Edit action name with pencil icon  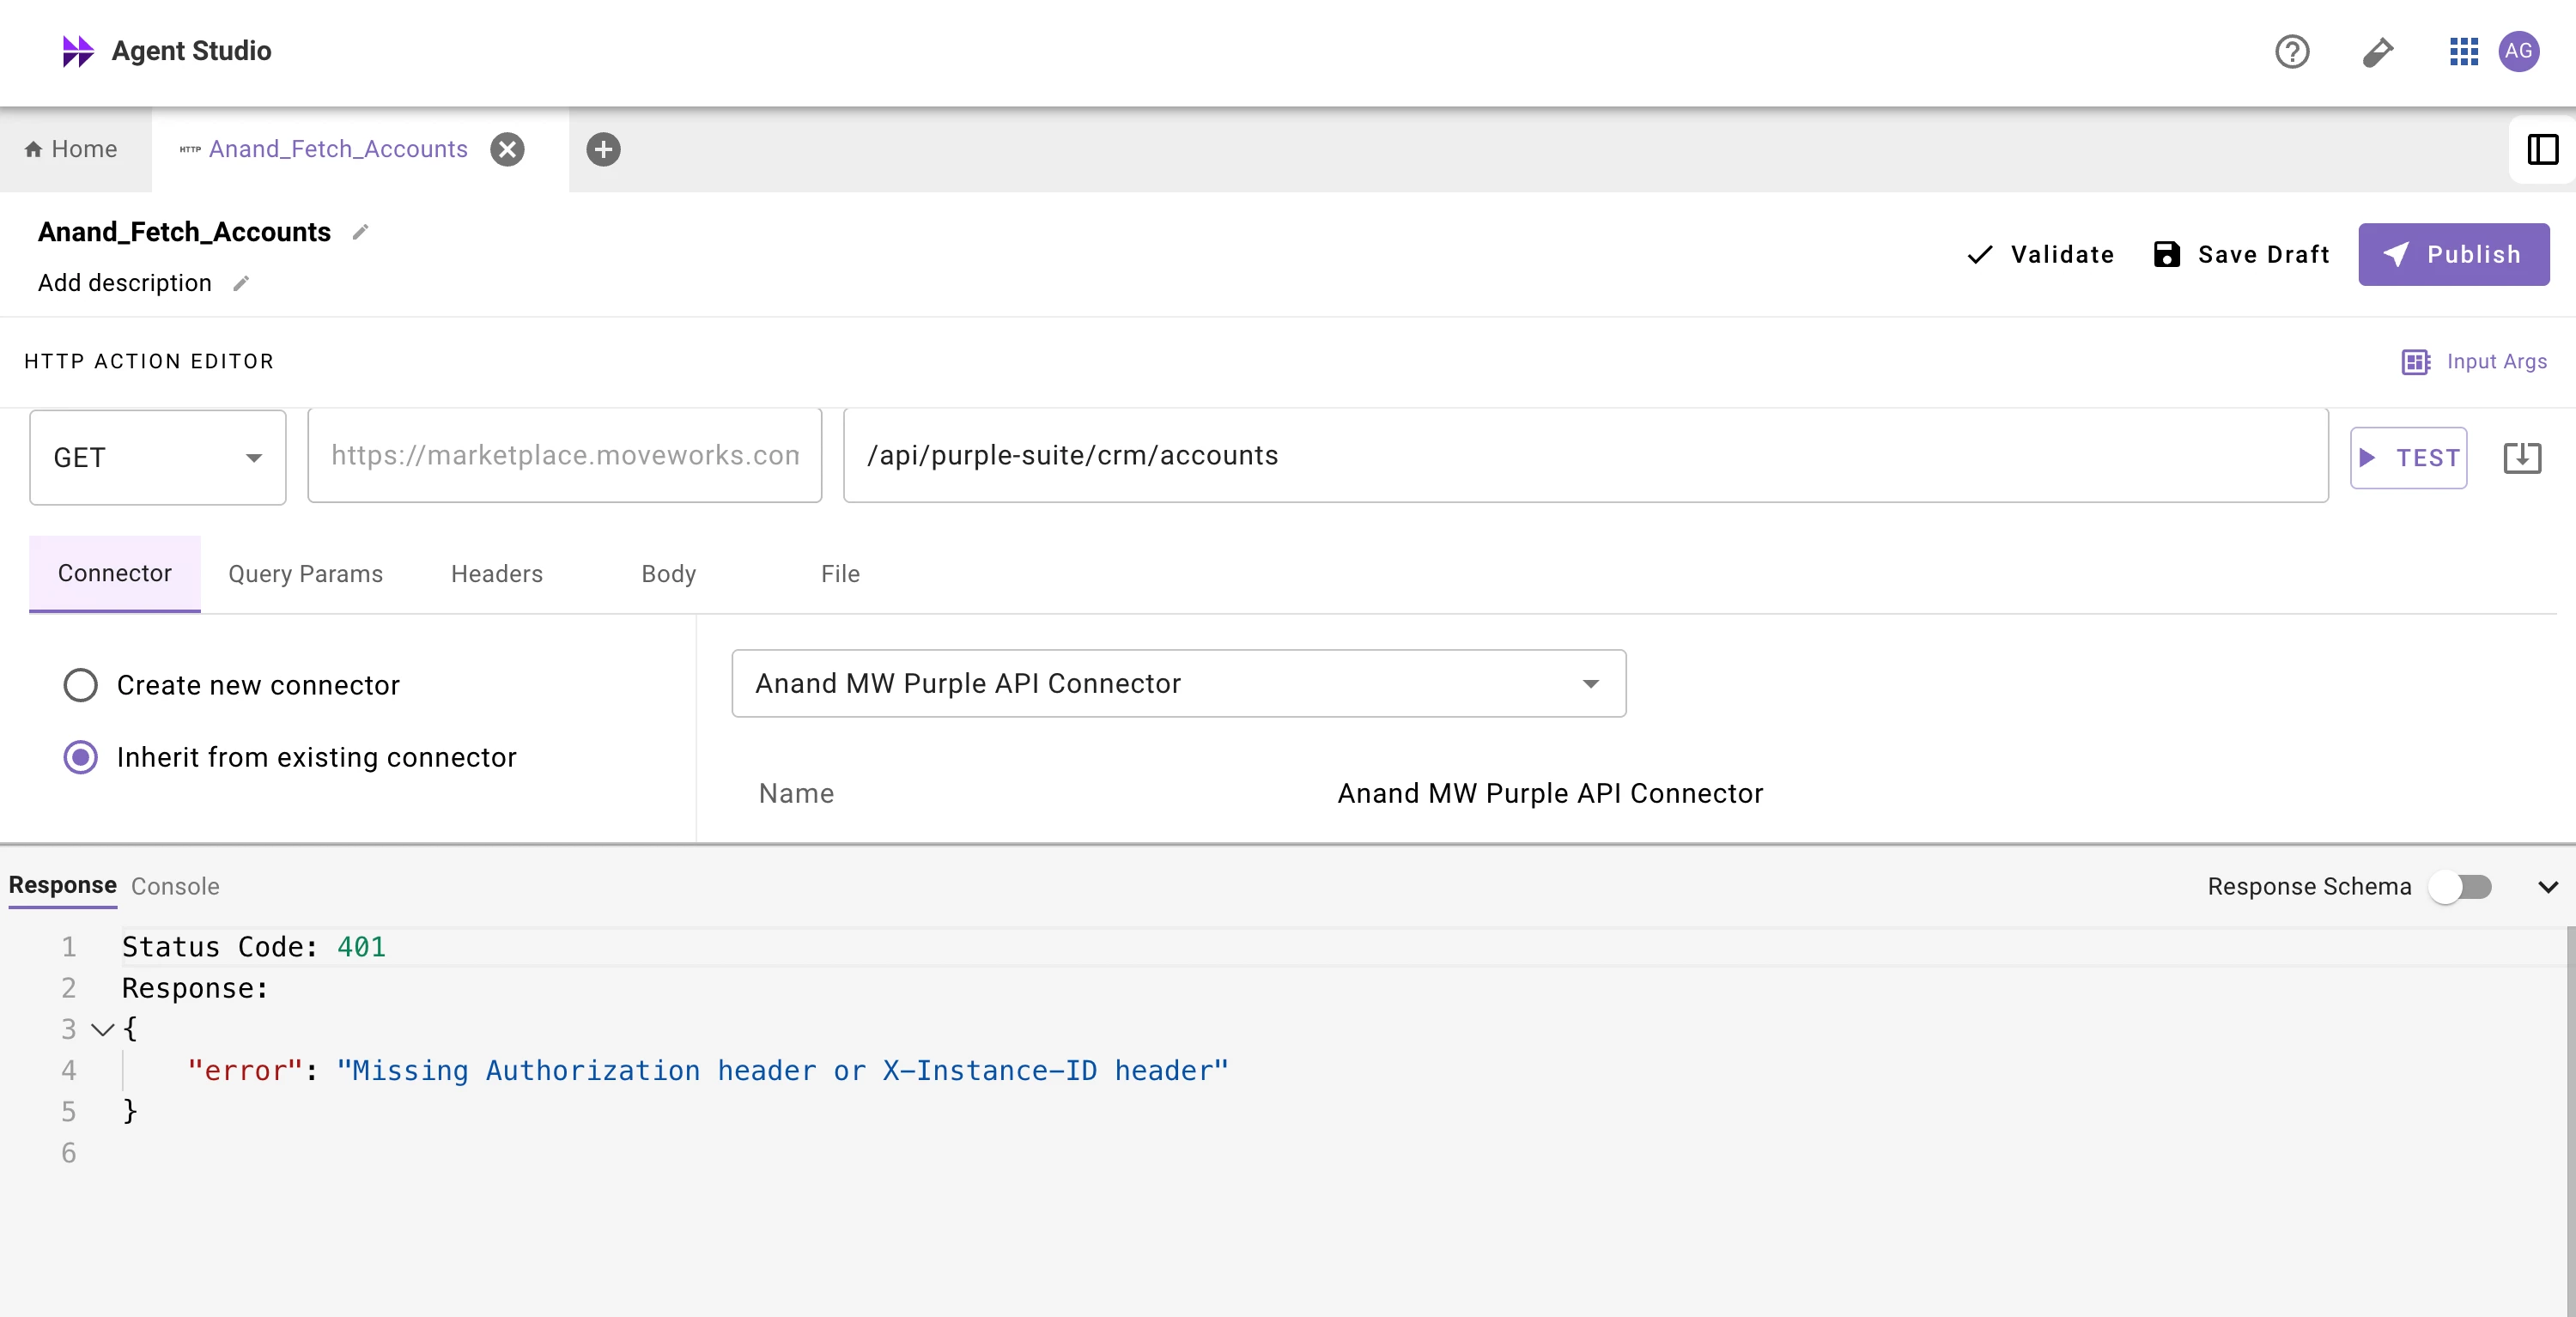pos(361,232)
